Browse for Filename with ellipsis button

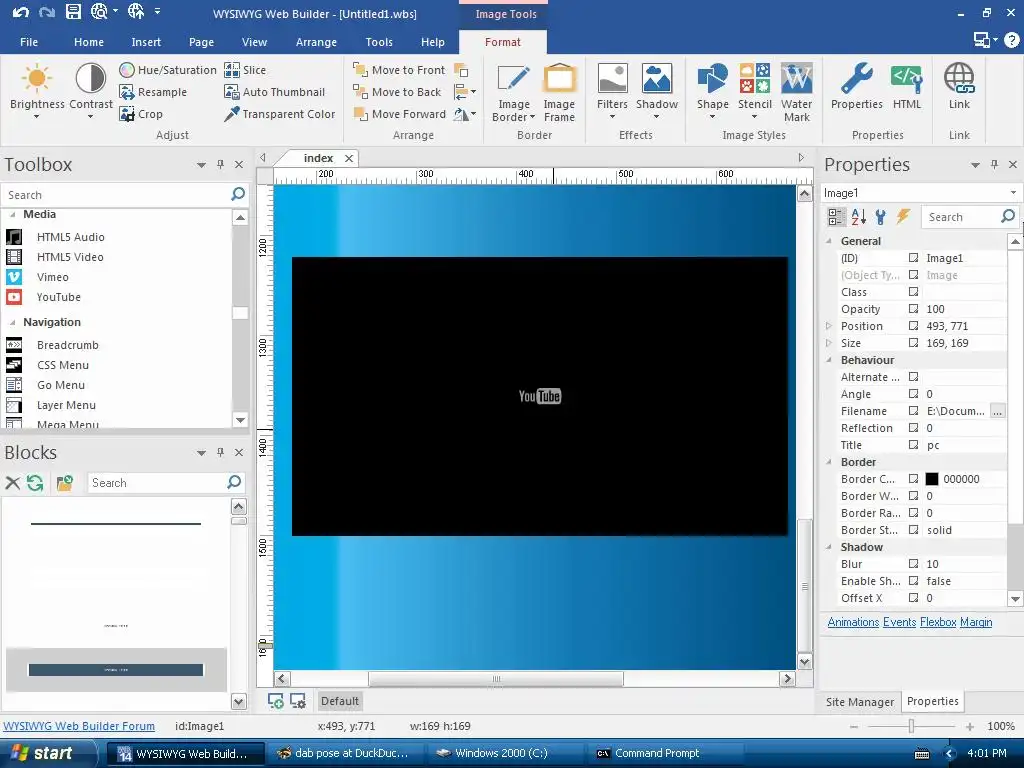tap(997, 411)
